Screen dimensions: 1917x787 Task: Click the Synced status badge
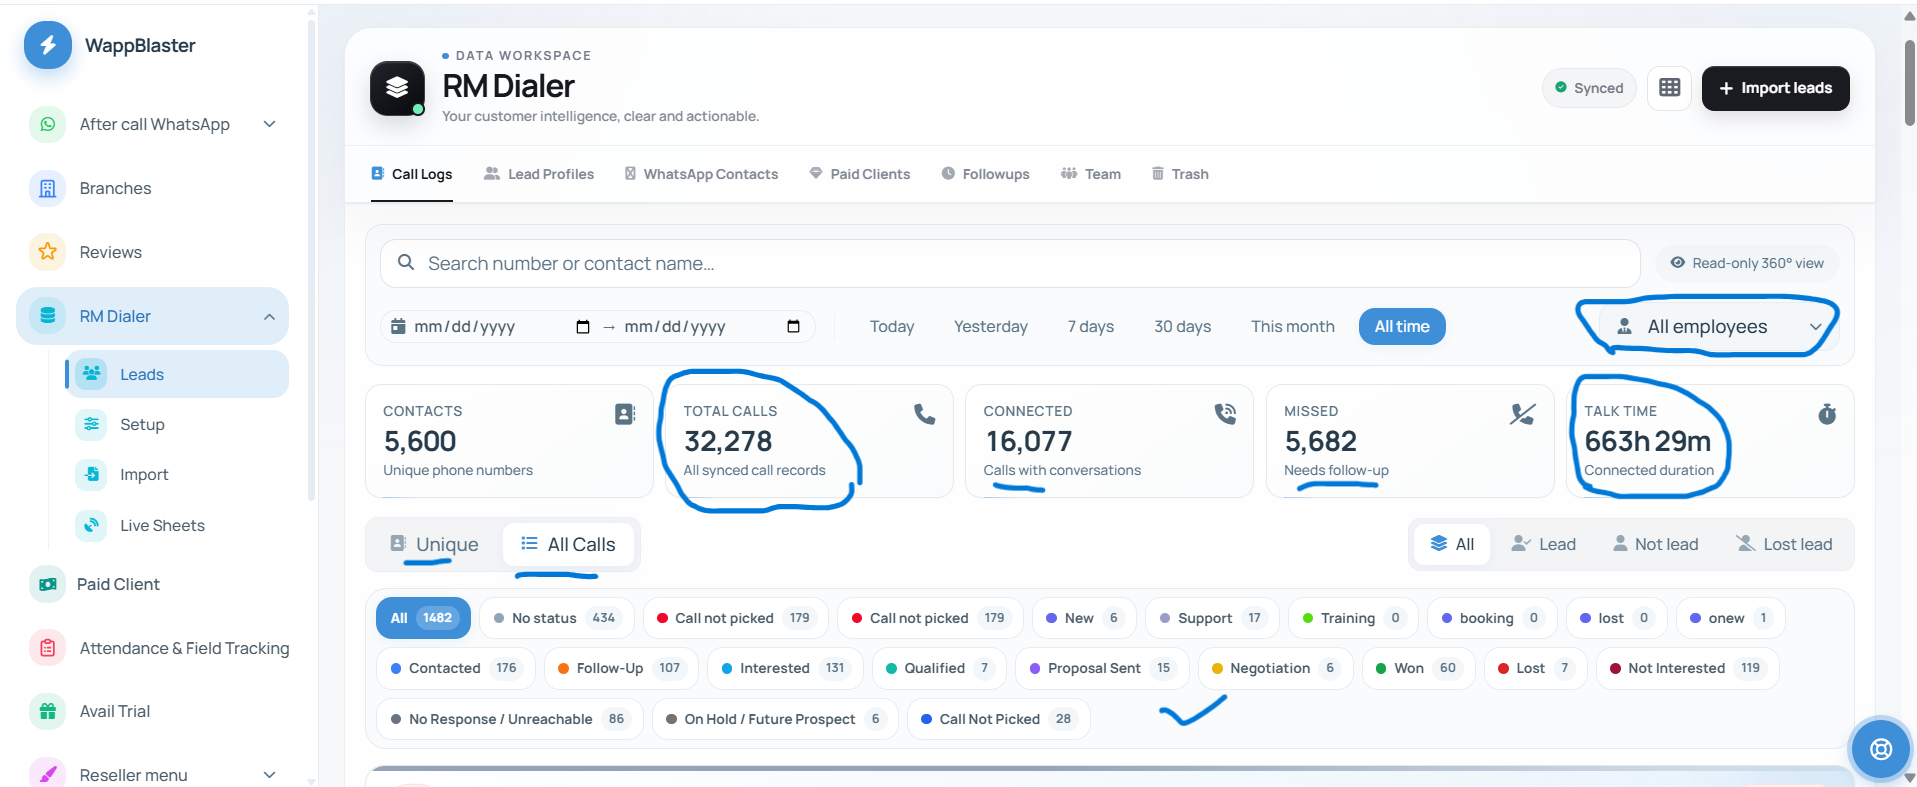[1589, 88]
